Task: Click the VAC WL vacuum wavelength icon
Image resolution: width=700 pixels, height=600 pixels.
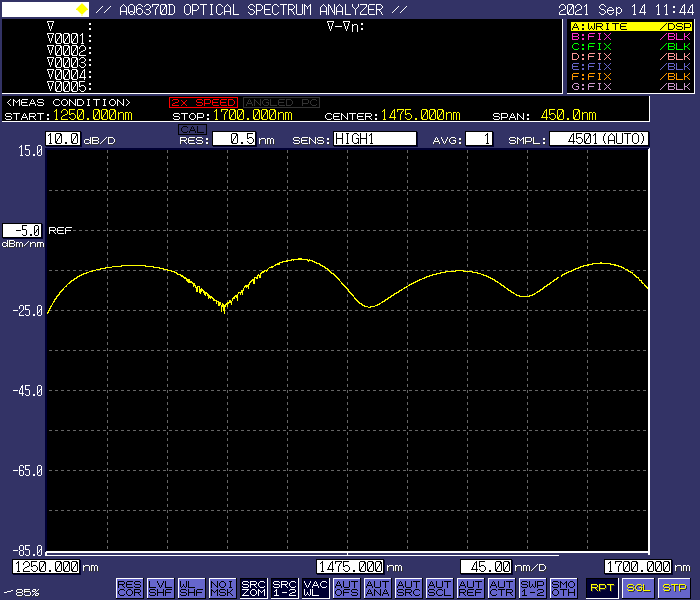Action: 315,588
